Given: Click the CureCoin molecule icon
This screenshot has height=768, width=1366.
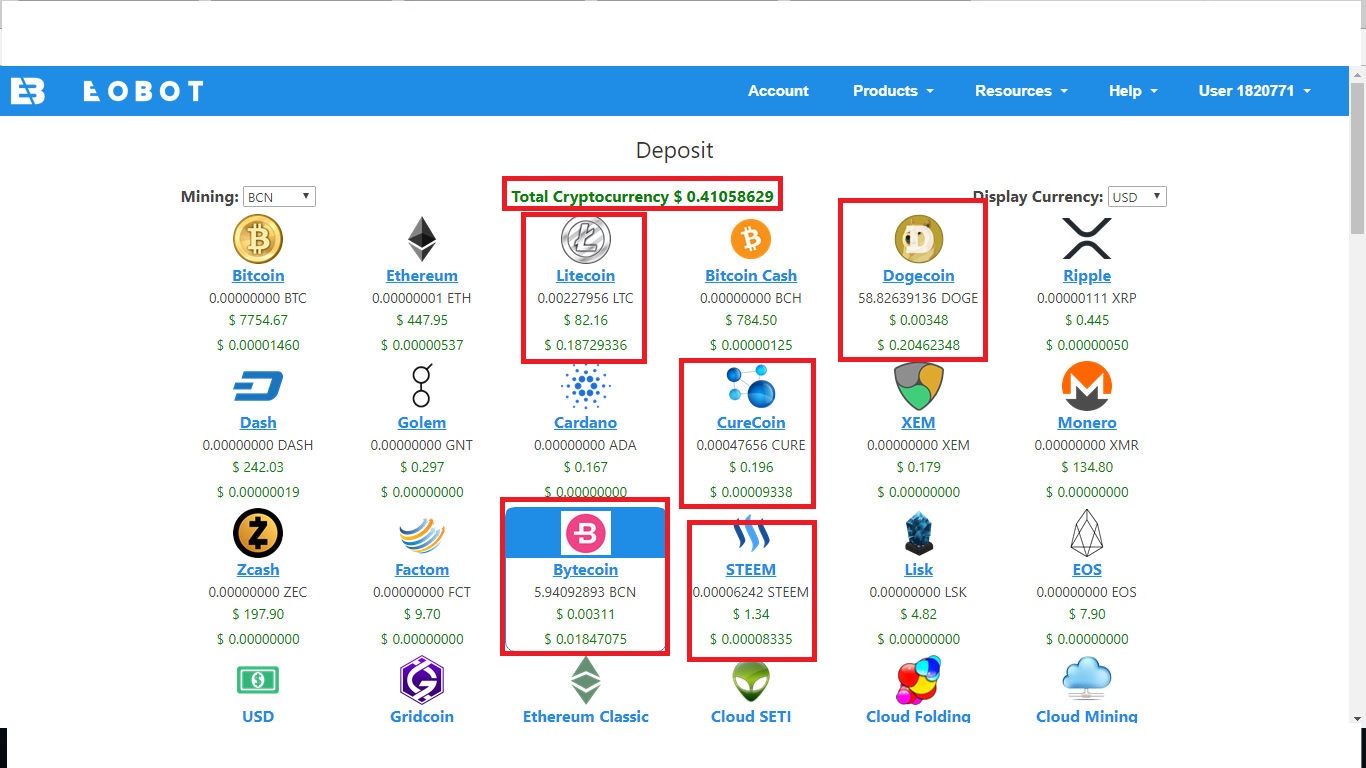Looking at the screenshot, I should click(751, 387).
